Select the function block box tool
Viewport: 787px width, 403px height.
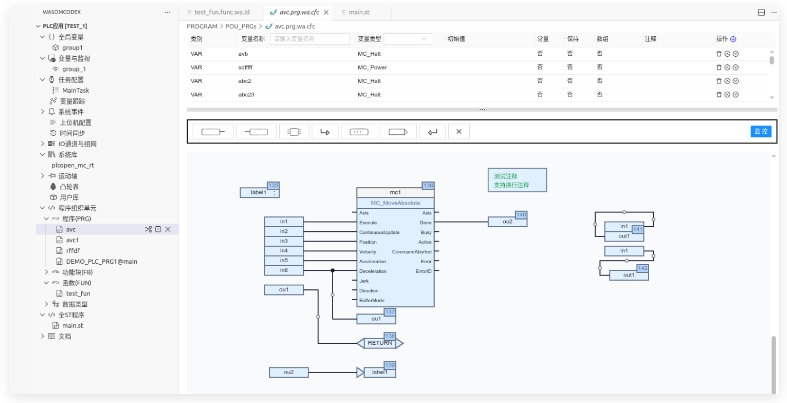[x=294, y=131]
